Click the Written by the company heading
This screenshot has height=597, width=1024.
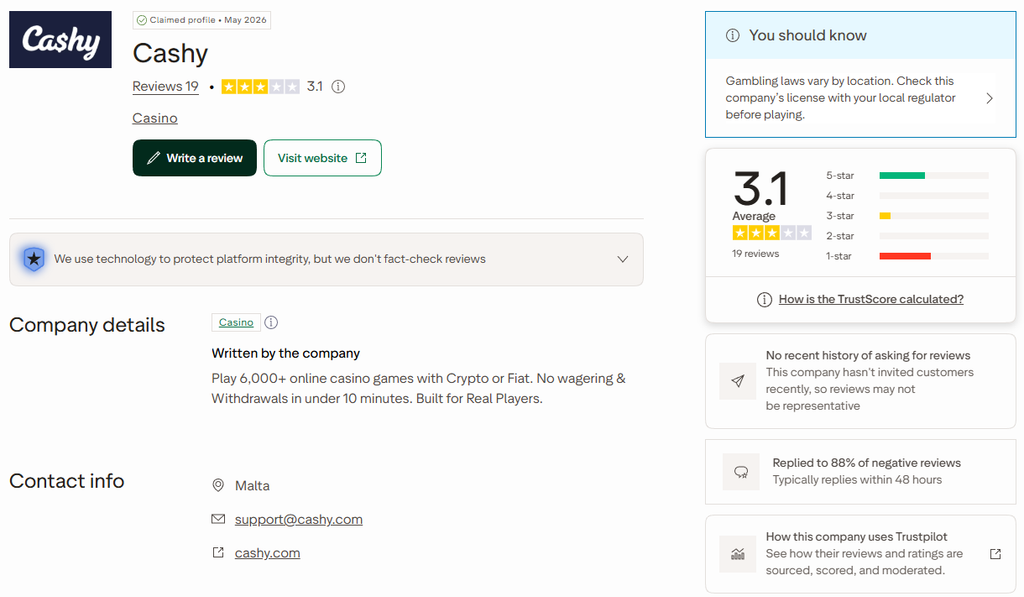pyautogui.click(x=285, y=353)
